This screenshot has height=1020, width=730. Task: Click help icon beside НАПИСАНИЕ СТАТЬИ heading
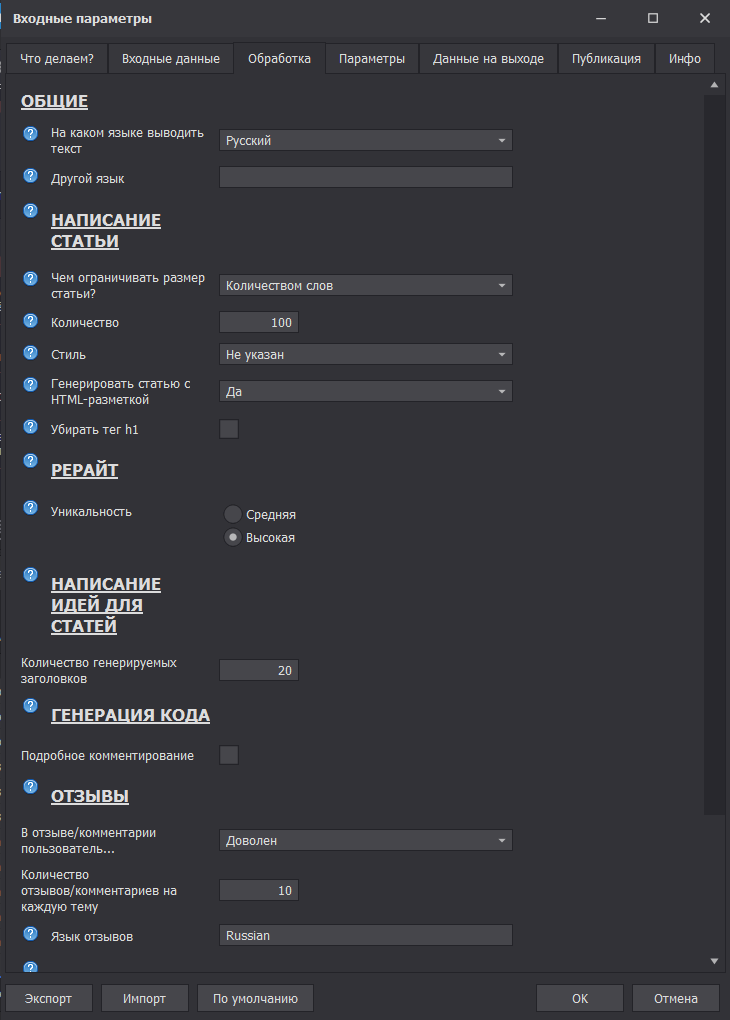point(31,210)
